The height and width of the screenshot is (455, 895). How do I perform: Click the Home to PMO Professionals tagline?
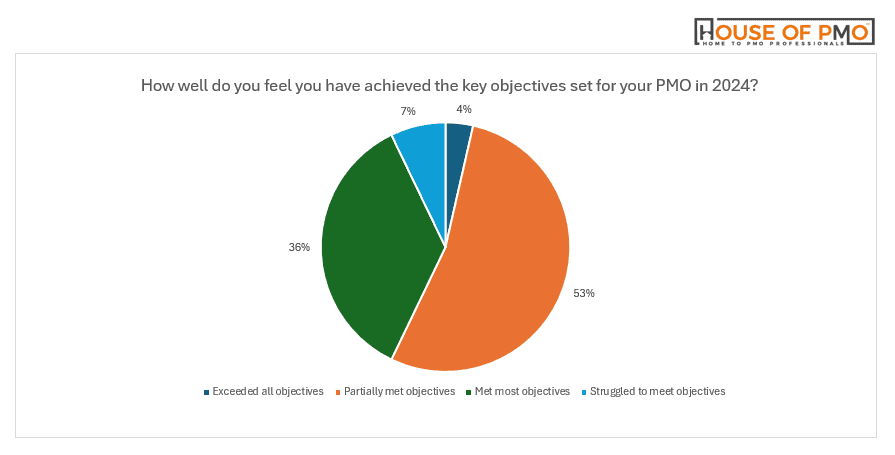tap(773, 43)
